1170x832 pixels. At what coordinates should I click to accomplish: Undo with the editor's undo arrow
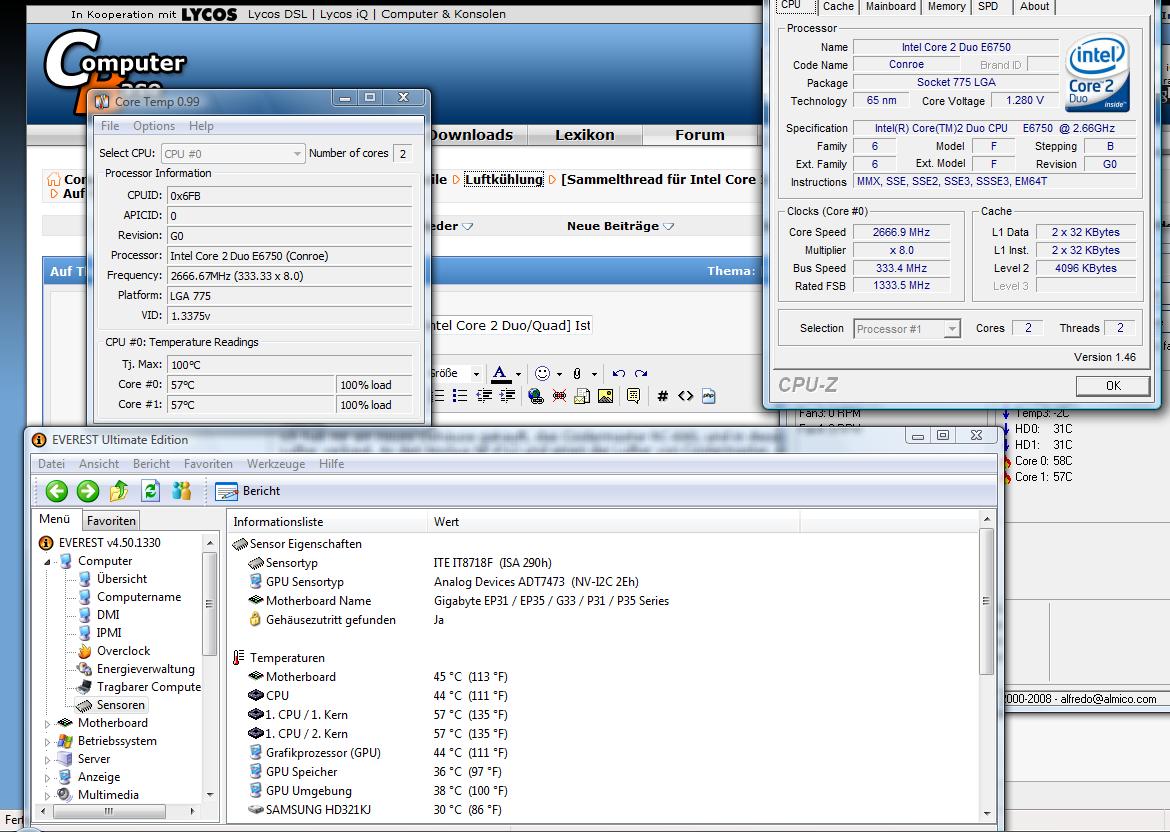(619, 373)
